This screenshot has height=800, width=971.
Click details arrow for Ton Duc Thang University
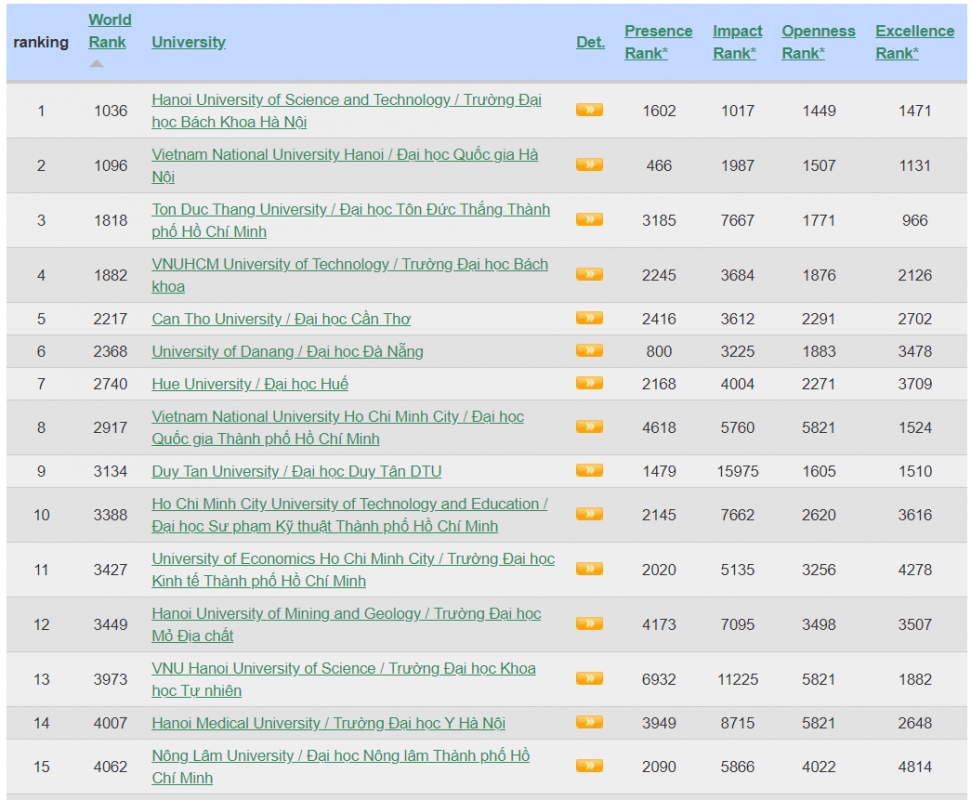tap(589, 219)
